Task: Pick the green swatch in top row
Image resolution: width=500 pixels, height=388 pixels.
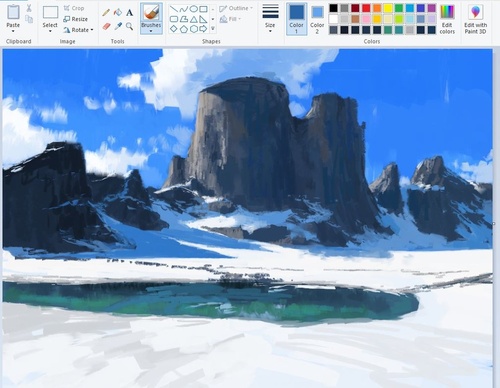Action: pos(399,8)
